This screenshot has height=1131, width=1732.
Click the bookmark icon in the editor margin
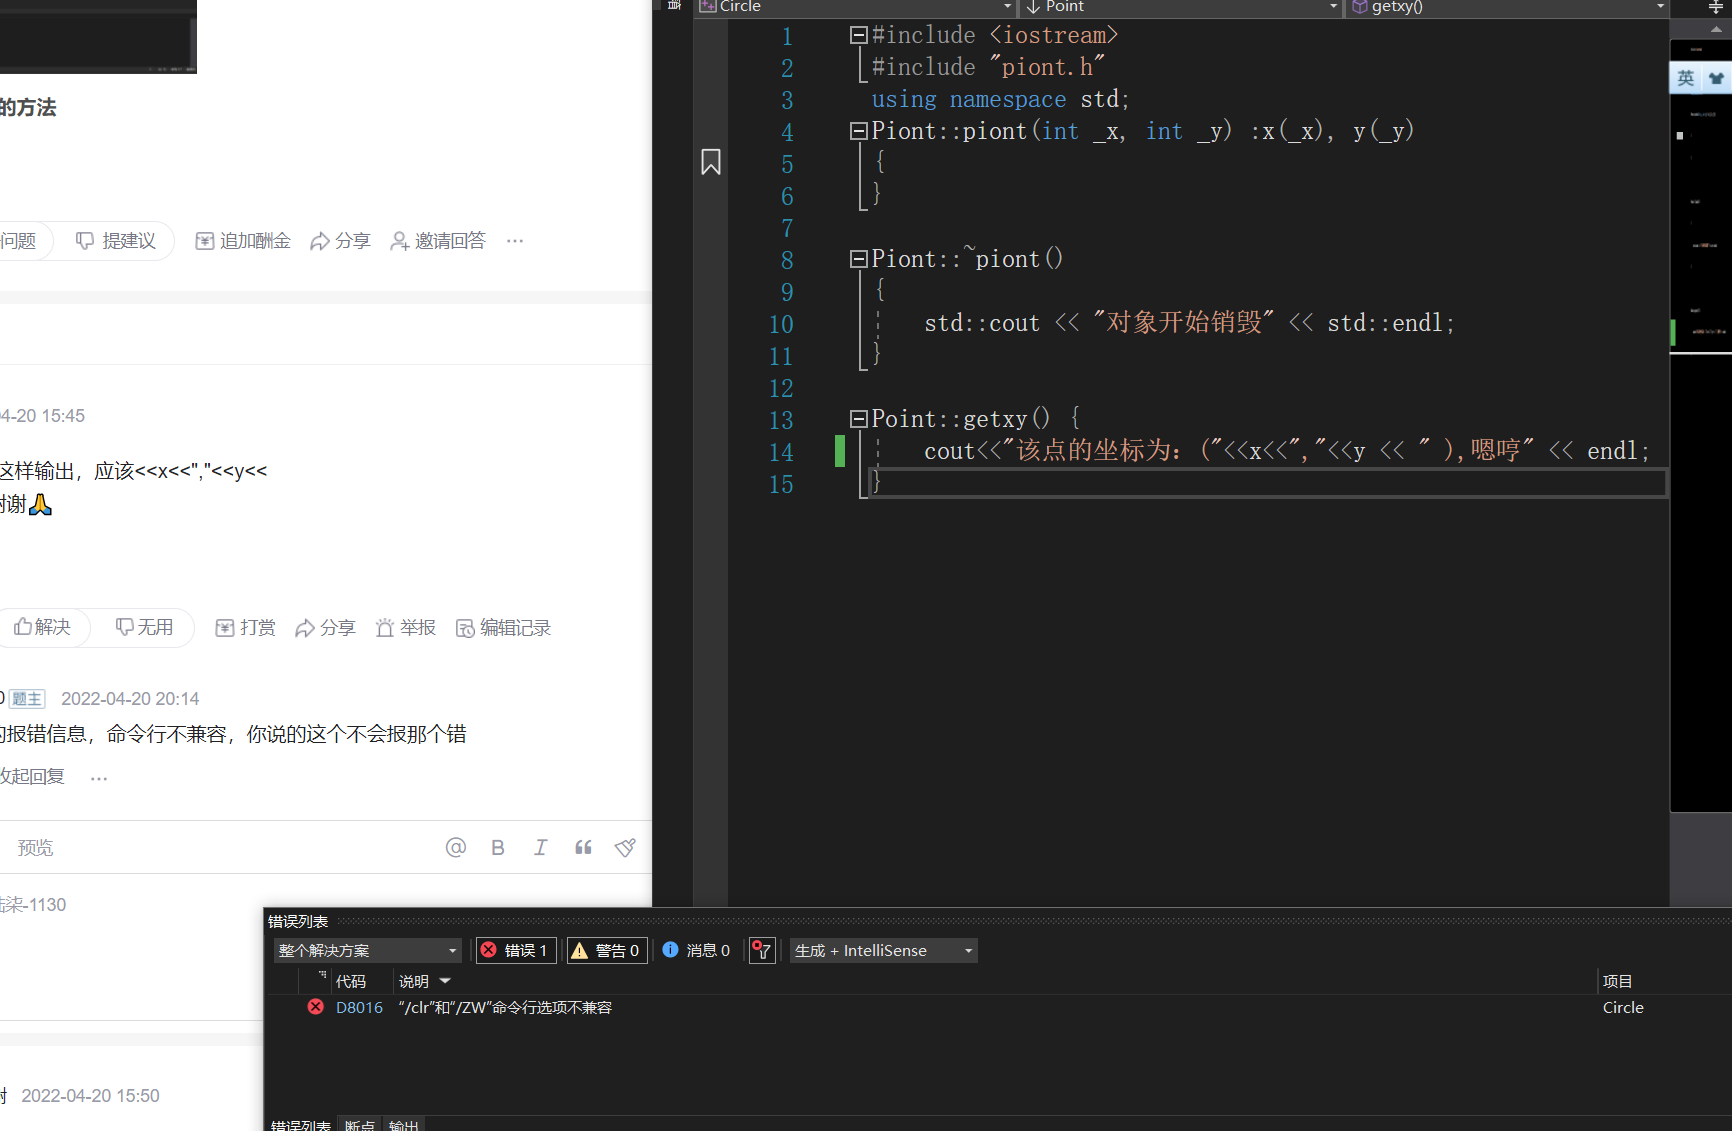tap(711, 161)
